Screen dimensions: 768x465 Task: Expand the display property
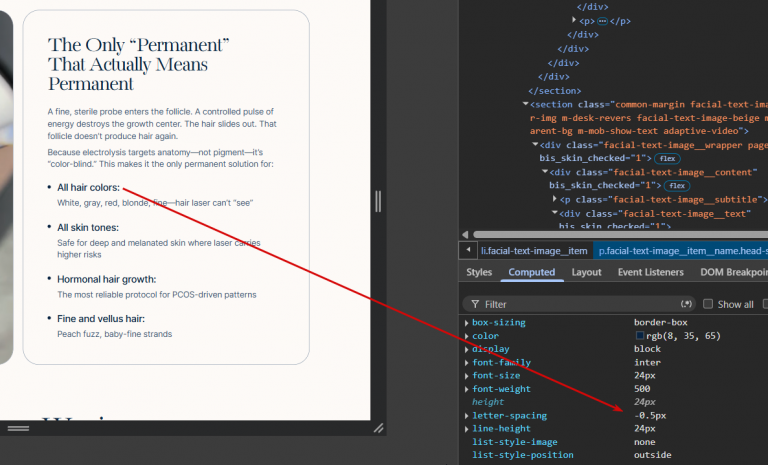click(x=467, y=349)
